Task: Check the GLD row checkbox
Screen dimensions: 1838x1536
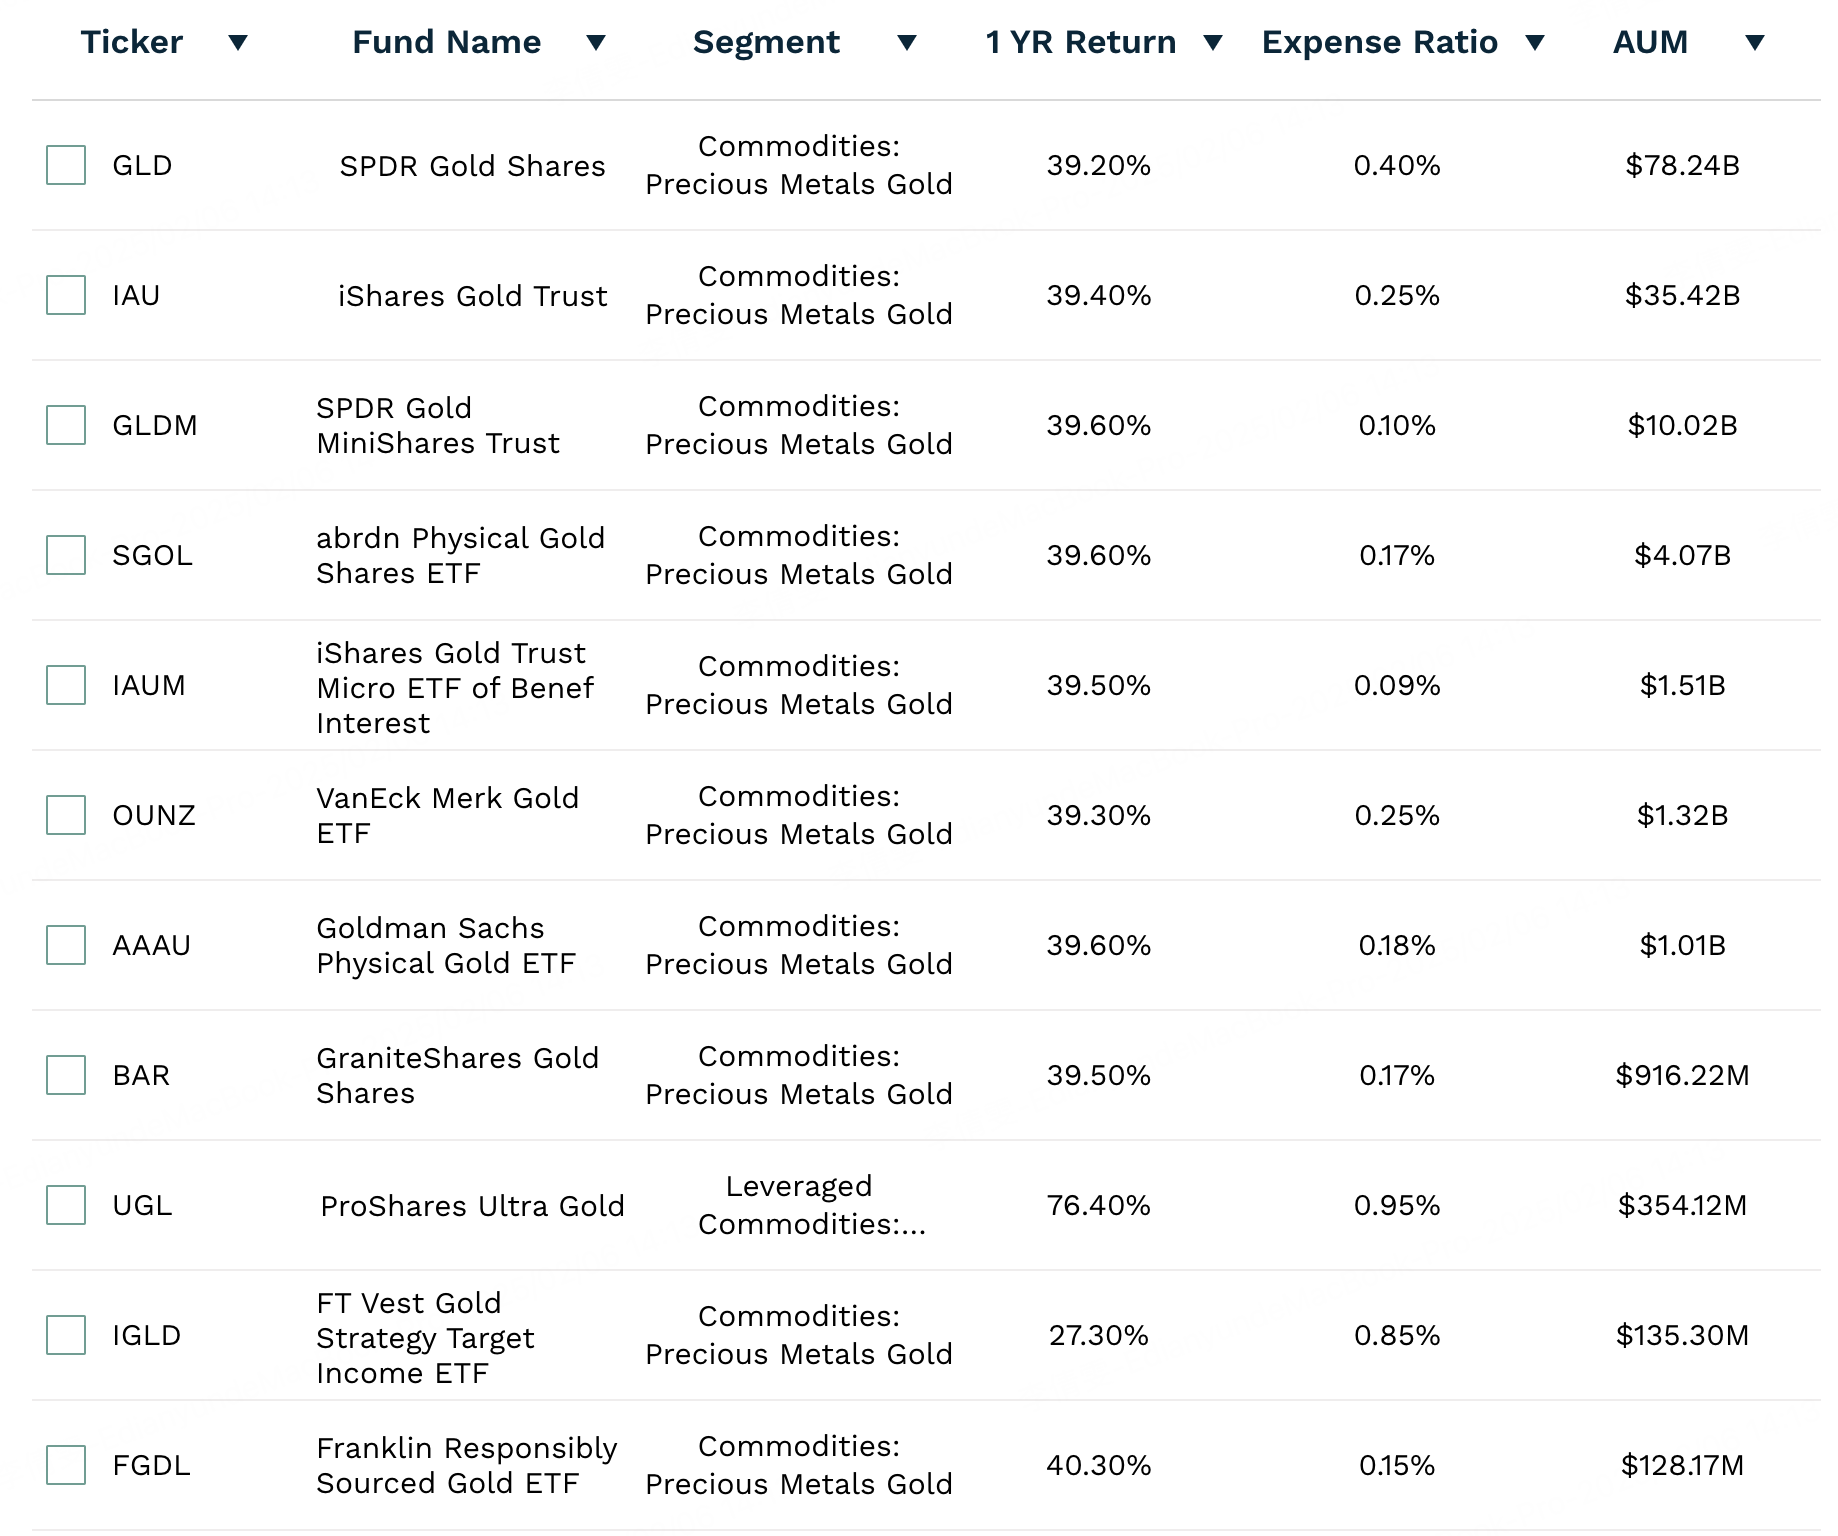Action: (66, 165)
